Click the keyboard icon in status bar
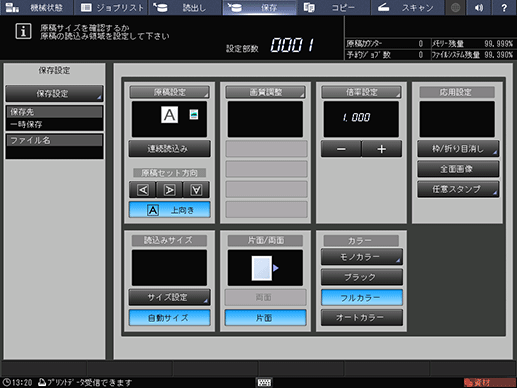 click(264, 382)
